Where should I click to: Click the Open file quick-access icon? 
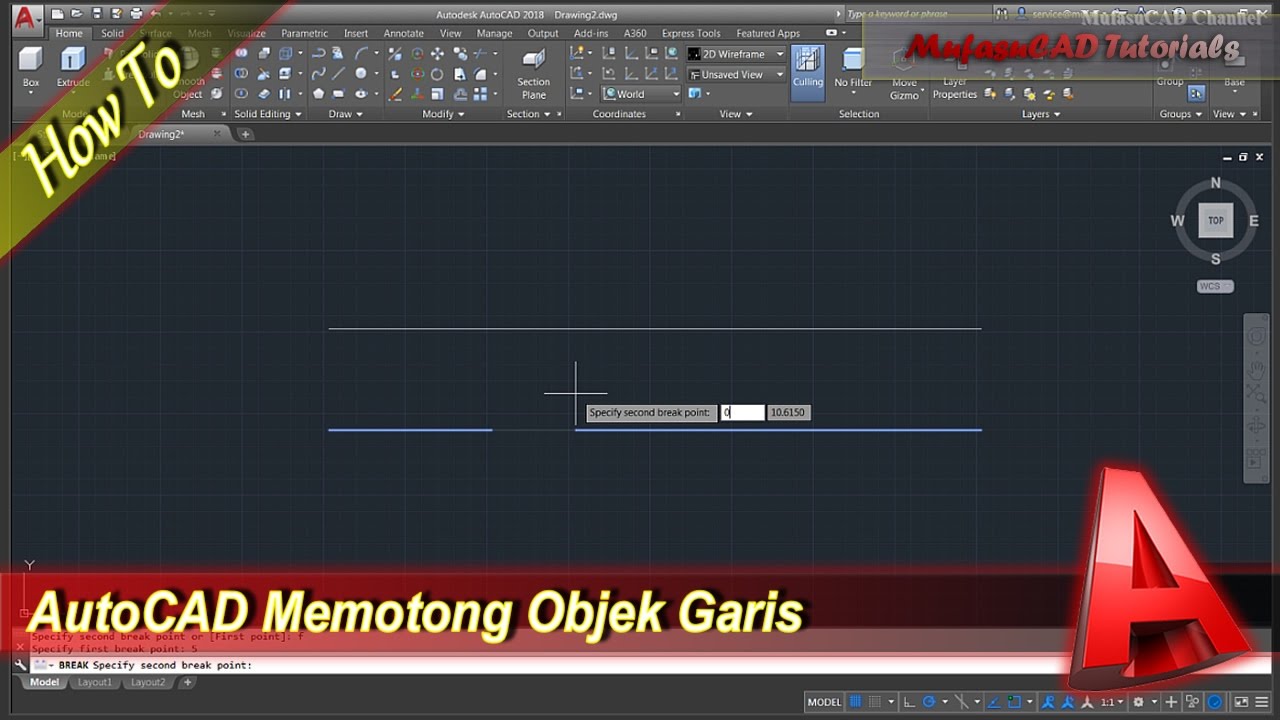click(x=77, y=14)
